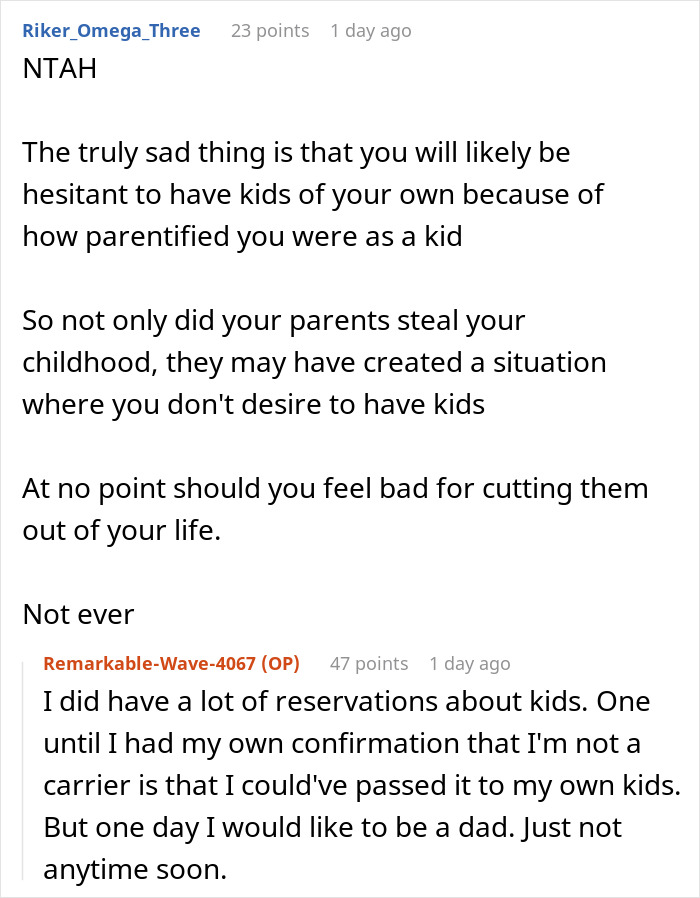Open Riker_Omega_Three's user profile

tap(111, 31)
